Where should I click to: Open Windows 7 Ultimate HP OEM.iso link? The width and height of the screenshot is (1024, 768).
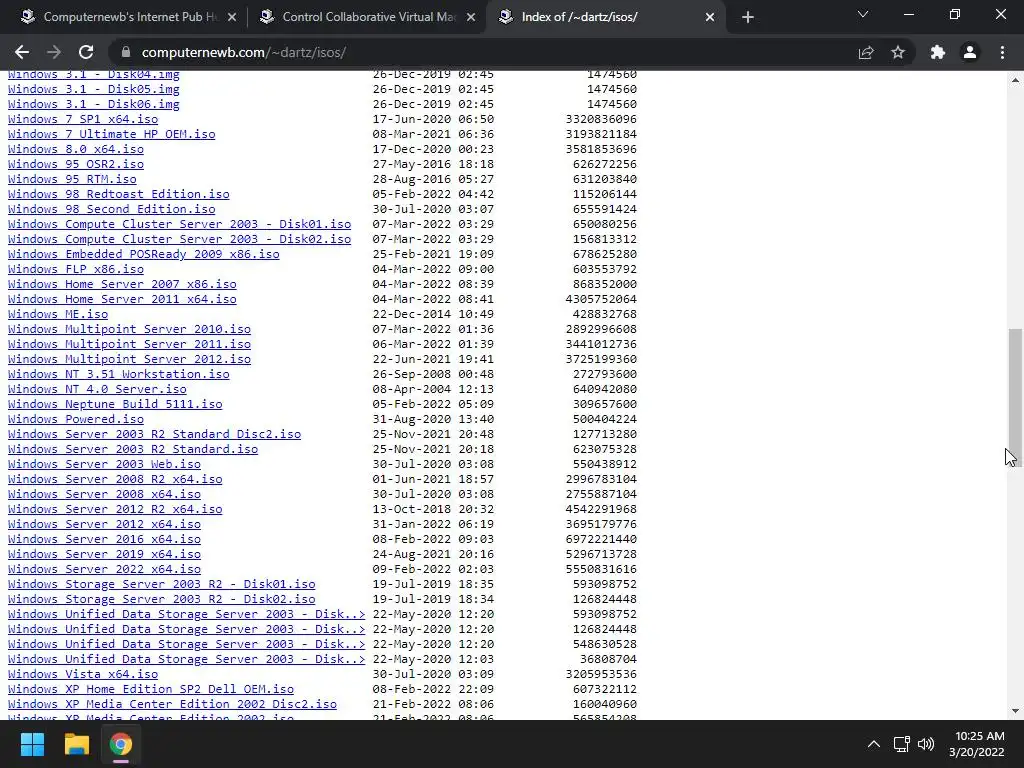pyautogui.click(x=112, y=134)
